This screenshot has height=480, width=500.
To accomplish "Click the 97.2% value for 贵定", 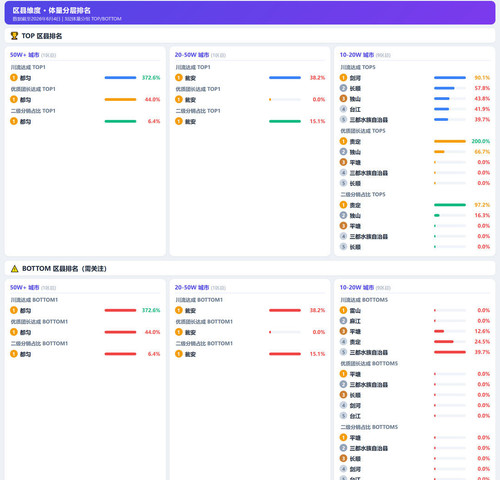I will pos(482,205).
